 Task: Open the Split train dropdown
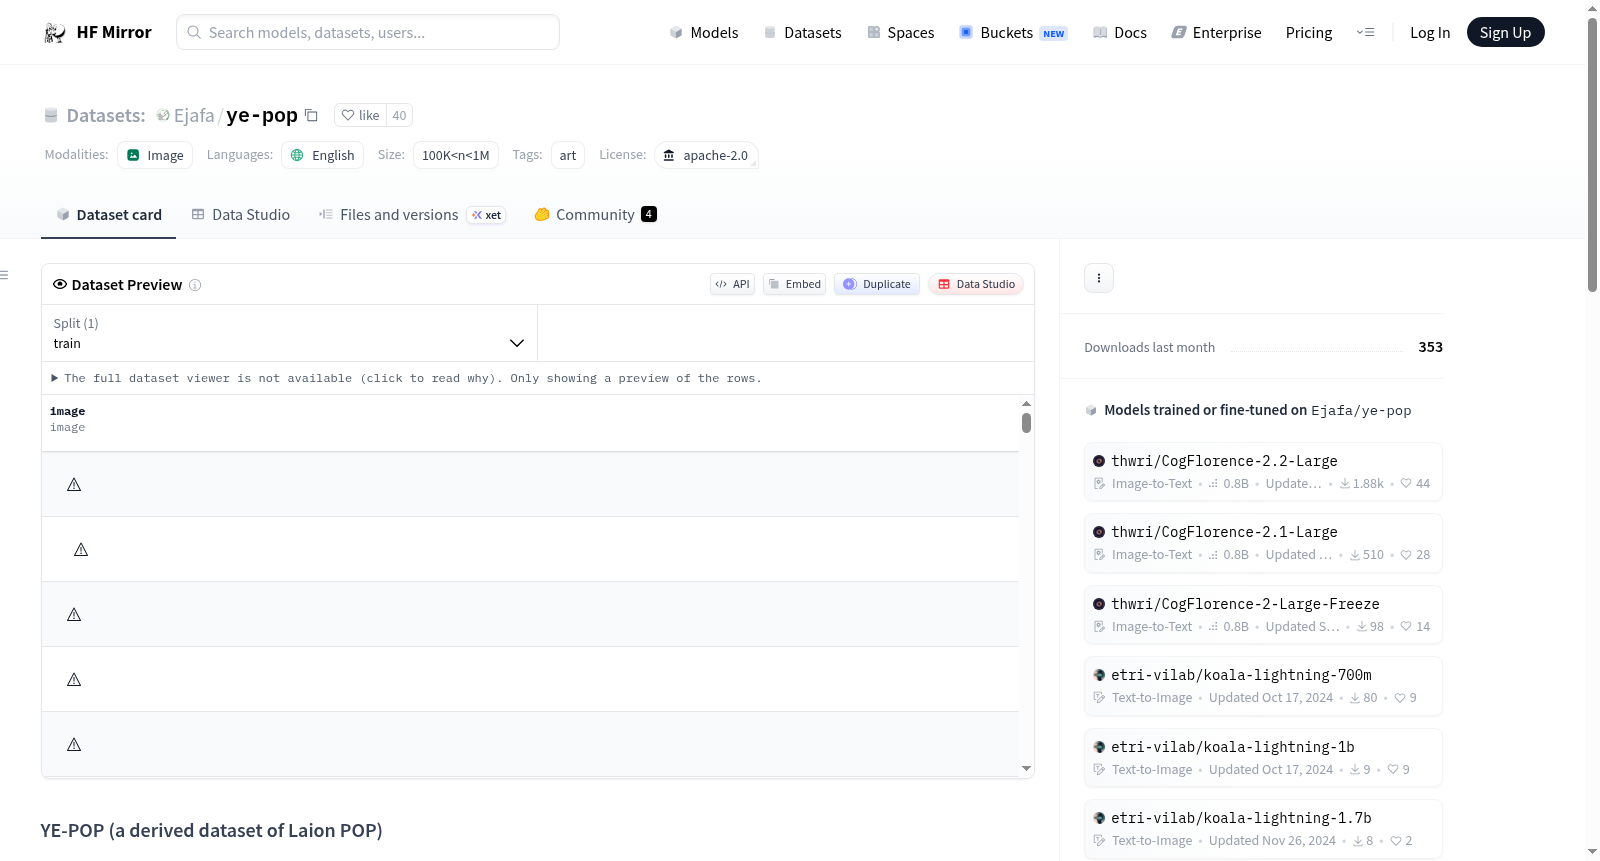289,333
